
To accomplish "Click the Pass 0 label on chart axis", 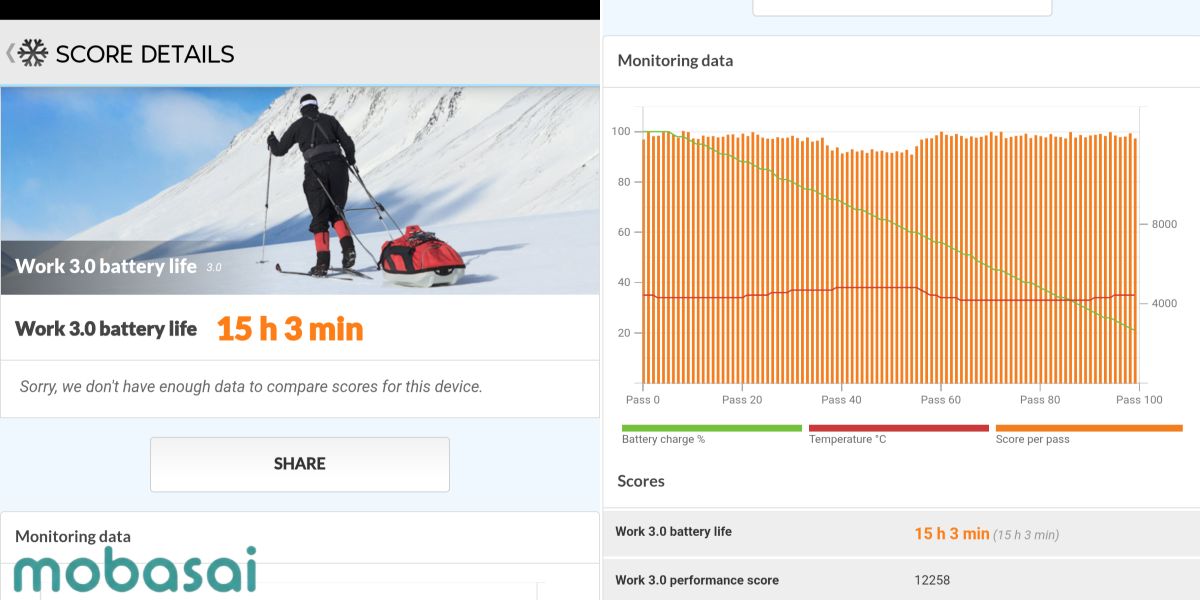I will click(x=642, y=400).
